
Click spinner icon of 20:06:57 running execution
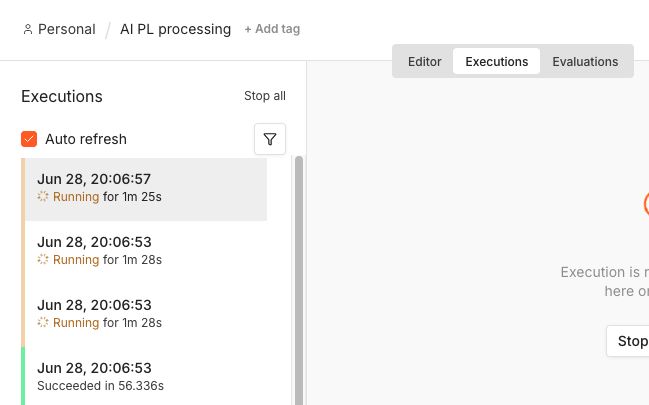(43, 196)
